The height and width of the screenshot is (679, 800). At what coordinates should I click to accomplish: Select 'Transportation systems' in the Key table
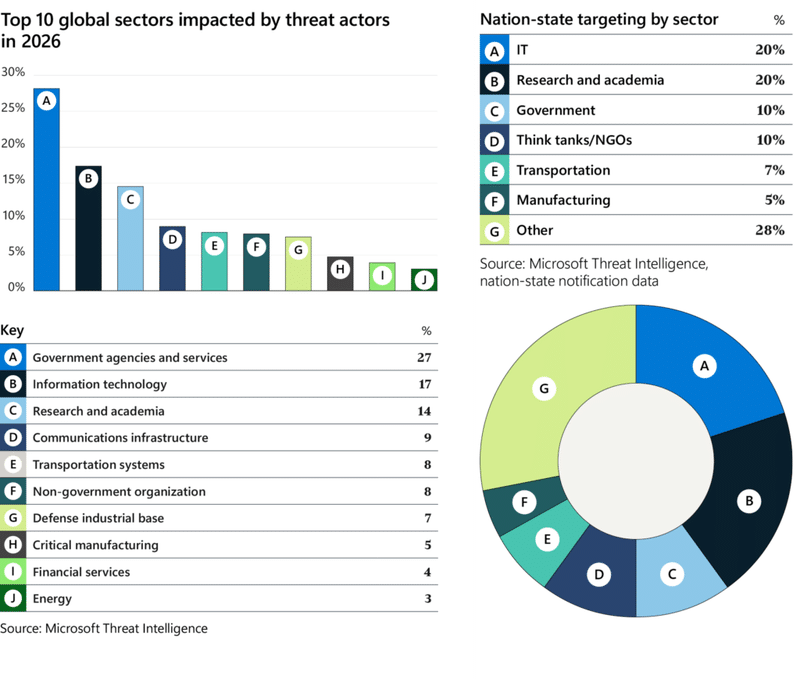coord(98,465)
